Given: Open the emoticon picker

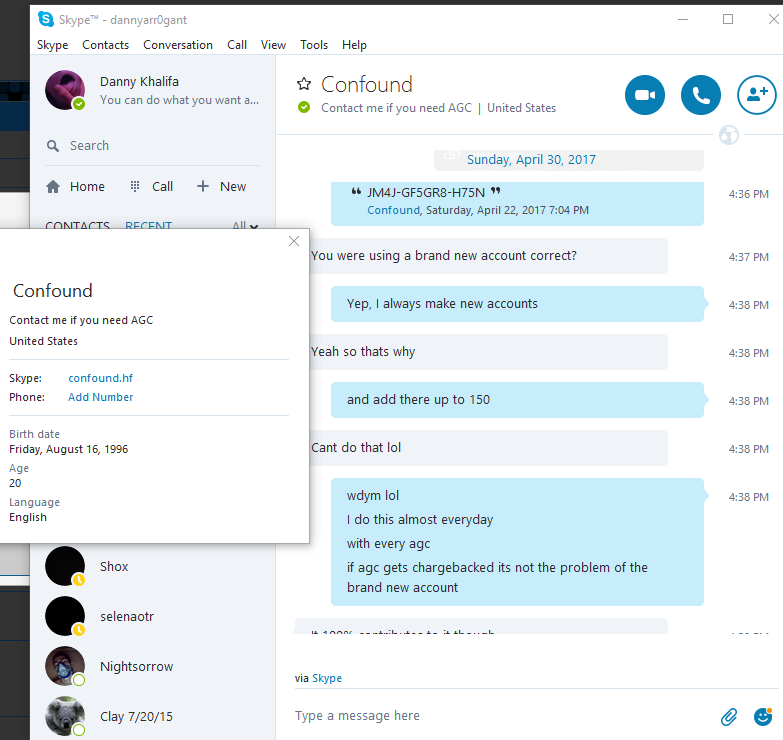Looking at the screenshot, I should pos(763,717).
